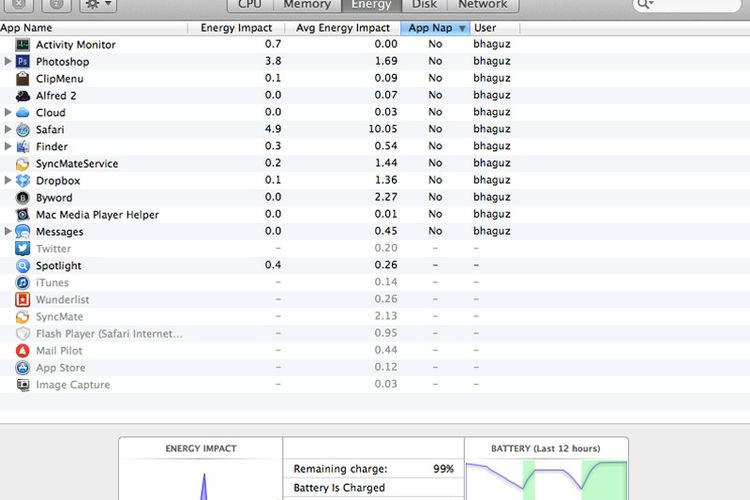Select the Safari row name text
The image size is (750, 500).
coord(50,130)
